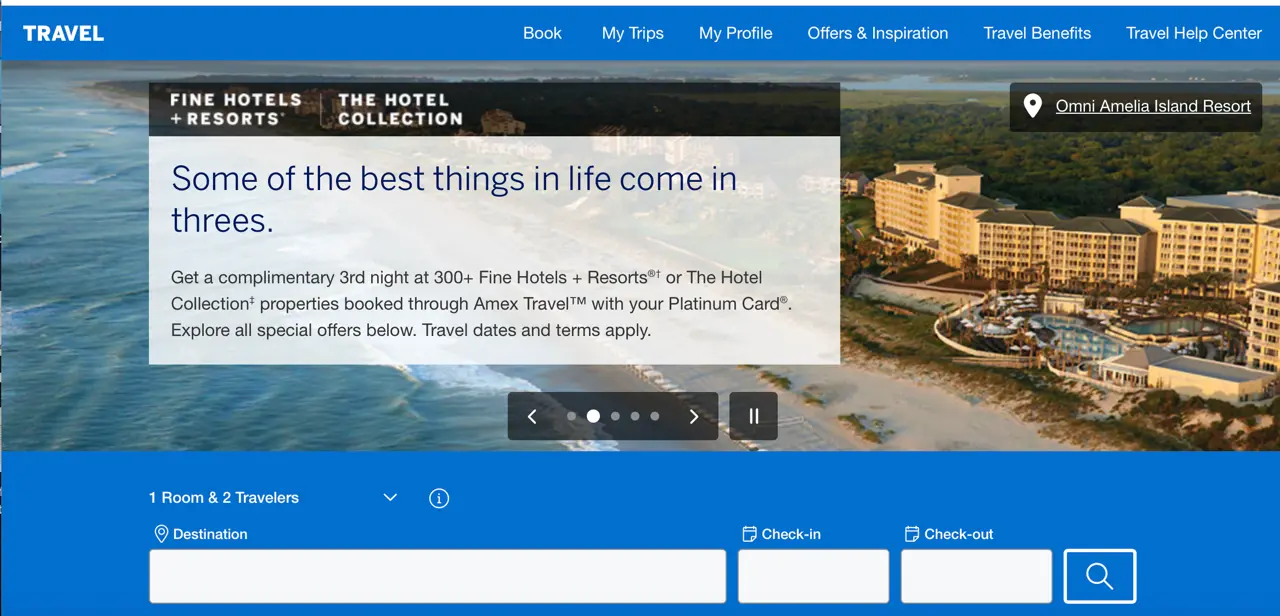Click the Check-out calendar icon
This screenshot has width=1280, height=616.
click(x=911, y=534)
